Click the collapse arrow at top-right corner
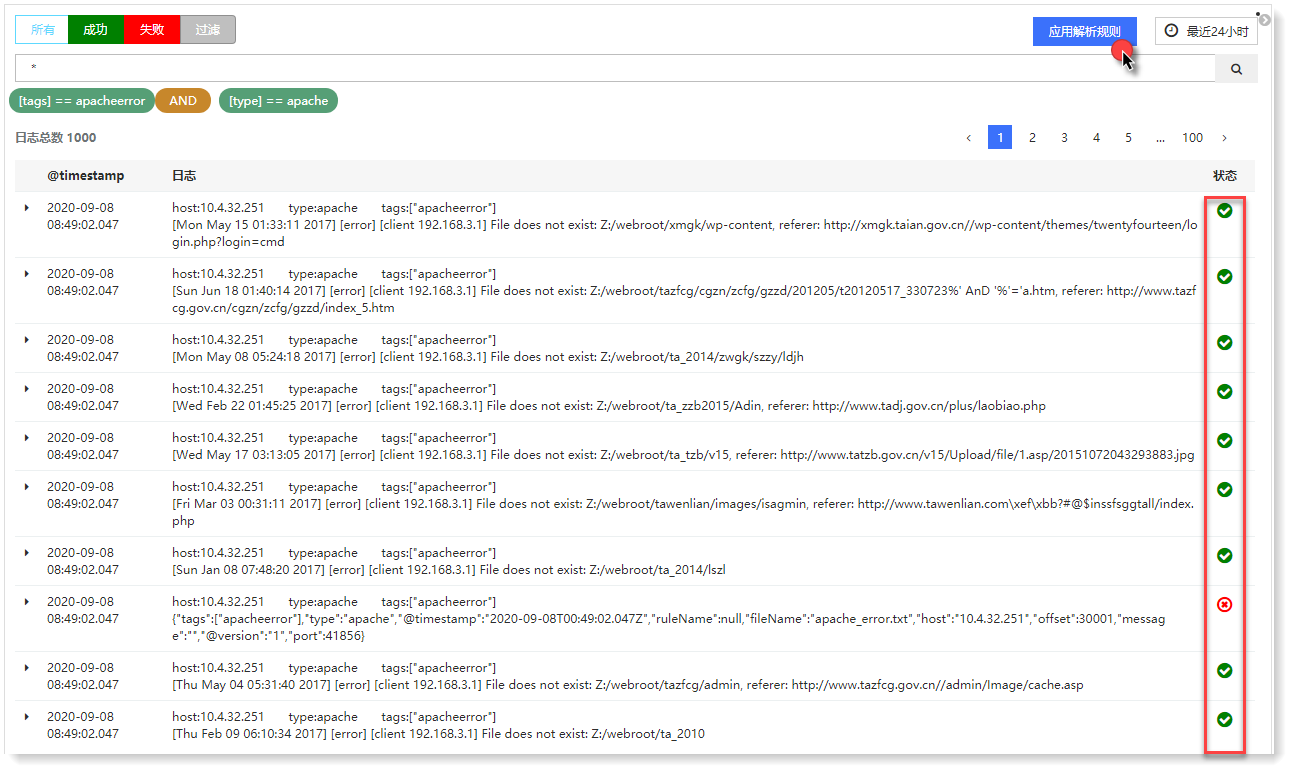 pos(1265,20)
